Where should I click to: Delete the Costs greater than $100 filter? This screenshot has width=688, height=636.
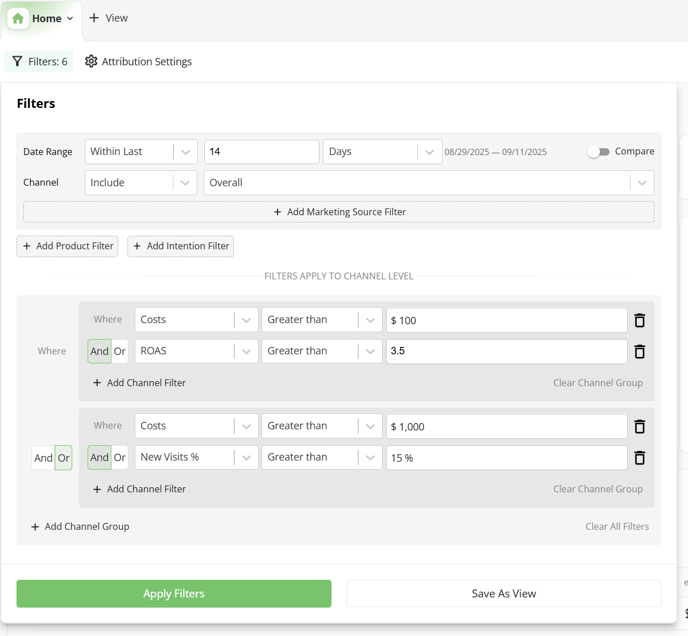pyautogui.click(x=640, y=320)
